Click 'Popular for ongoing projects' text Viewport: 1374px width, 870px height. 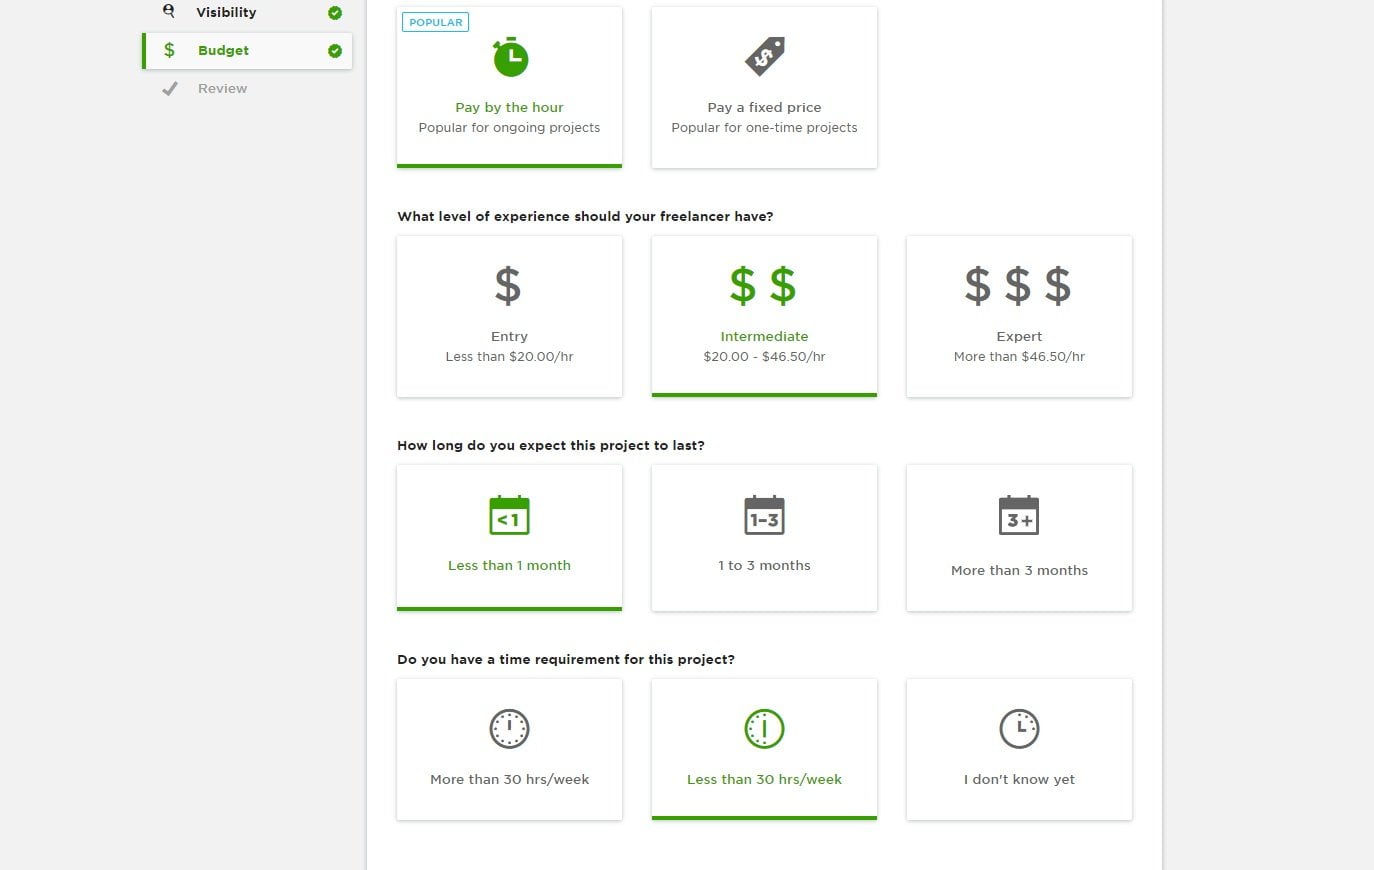[x=509, y=128]
